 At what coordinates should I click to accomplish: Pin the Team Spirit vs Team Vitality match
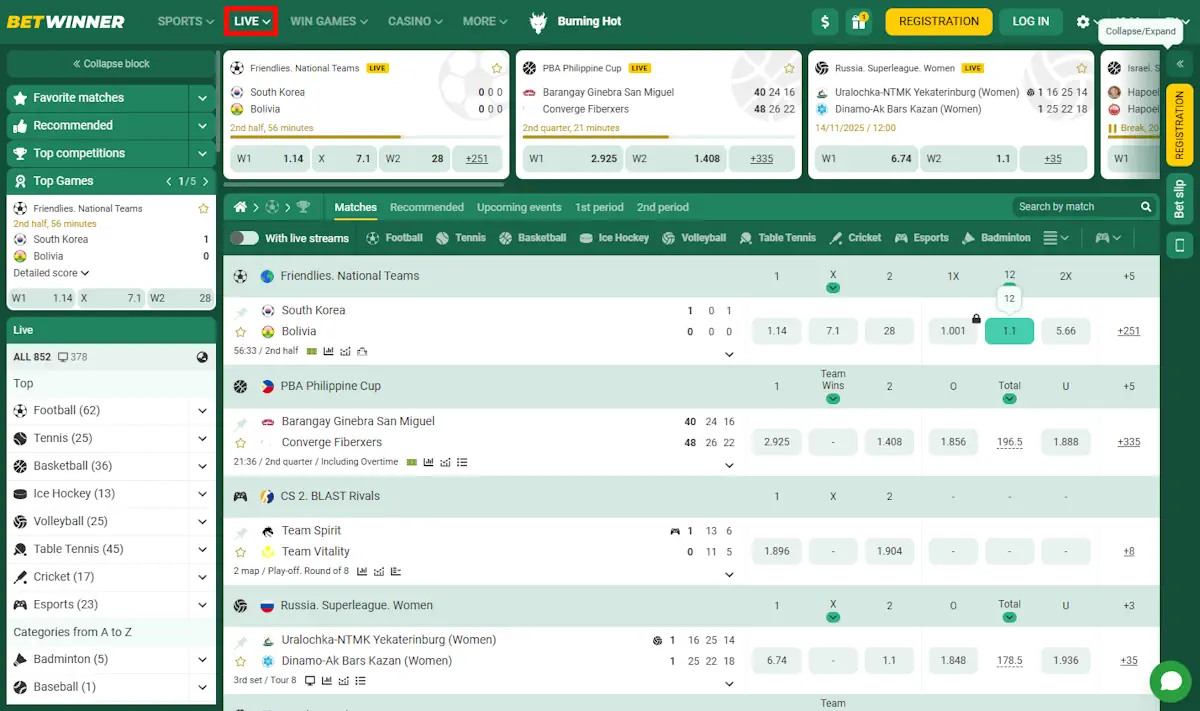[x=241, y=531]
